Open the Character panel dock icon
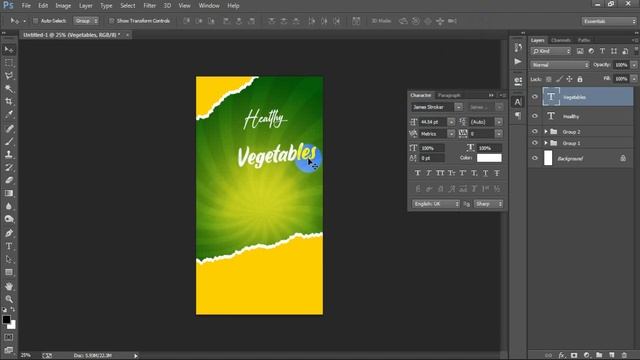 coord(518,102)
